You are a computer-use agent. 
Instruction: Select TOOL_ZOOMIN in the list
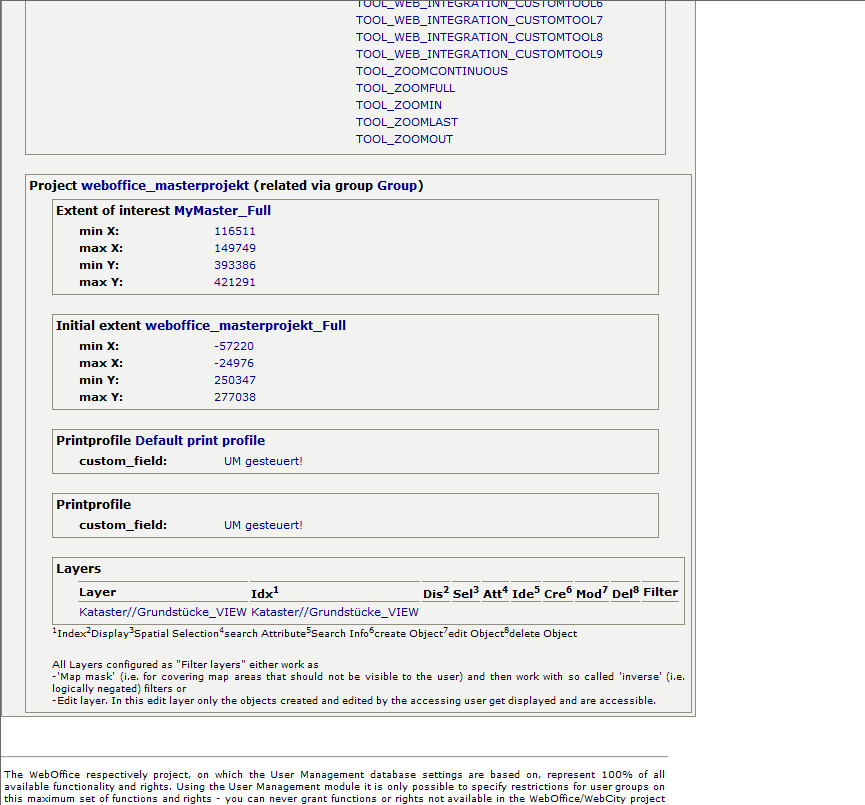(x=398, y=105)
